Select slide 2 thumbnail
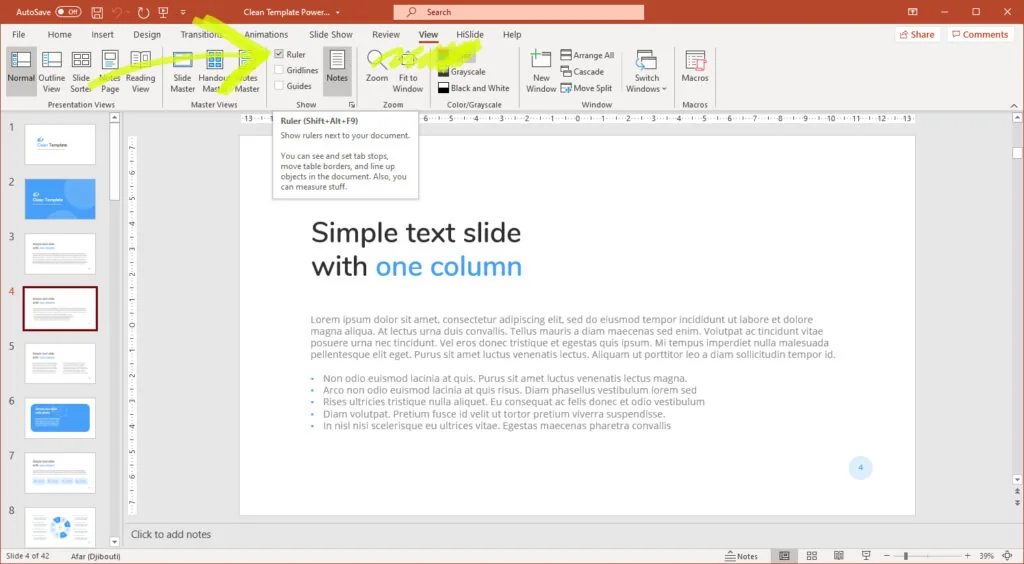 60,199
